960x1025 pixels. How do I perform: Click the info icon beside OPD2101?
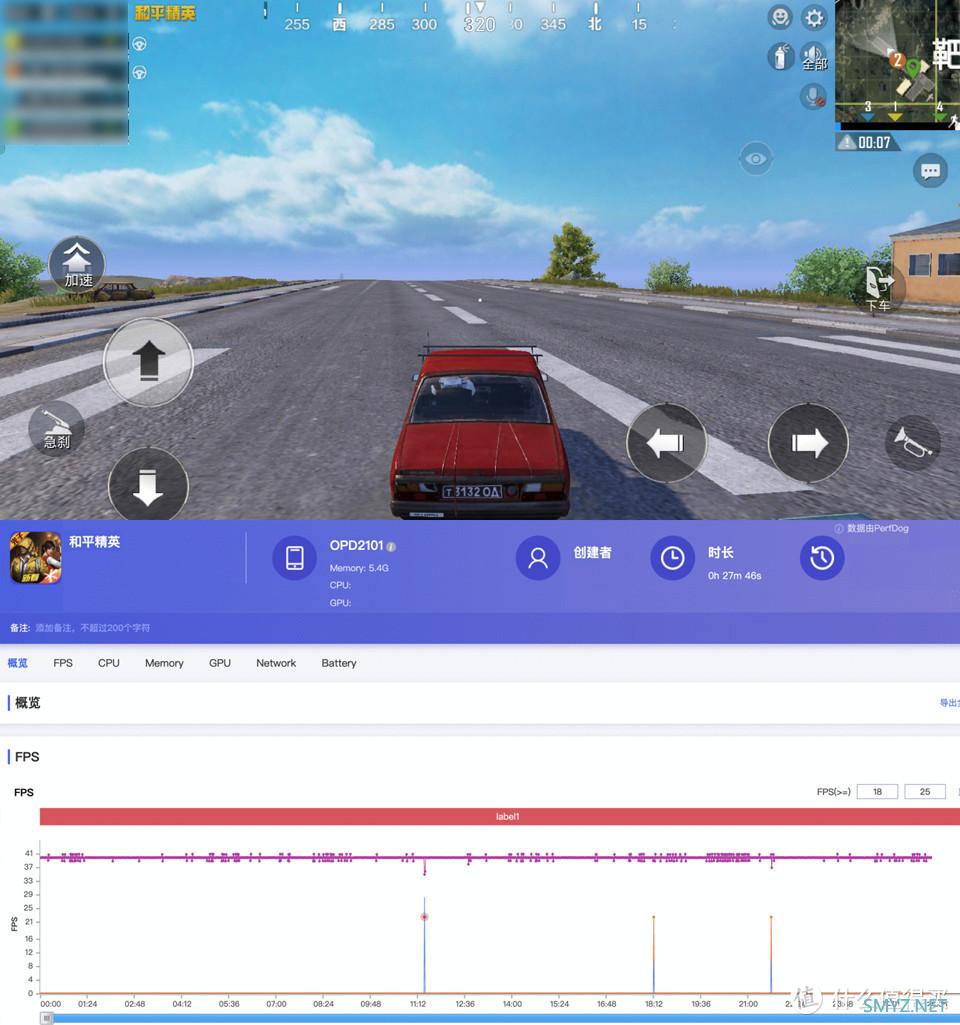[391, 546]
